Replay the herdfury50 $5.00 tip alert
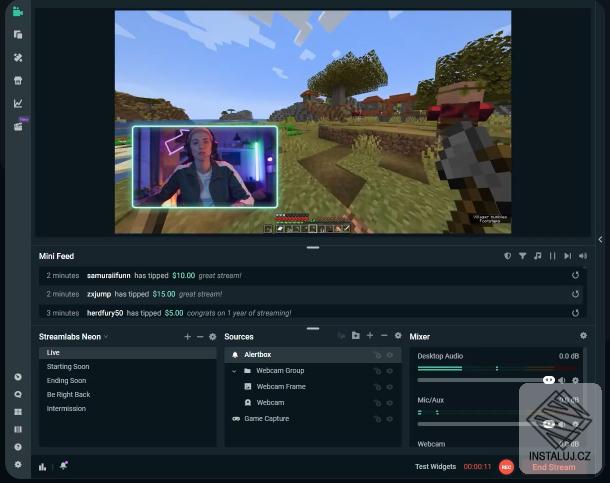The image size is (610, 483). [575, 313]
